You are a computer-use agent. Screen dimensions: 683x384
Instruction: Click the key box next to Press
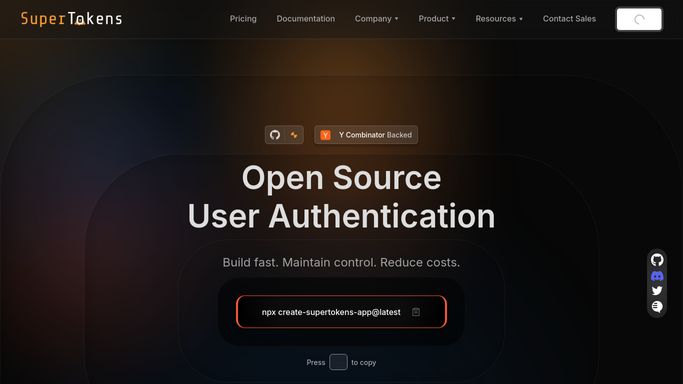coord(338,362)
